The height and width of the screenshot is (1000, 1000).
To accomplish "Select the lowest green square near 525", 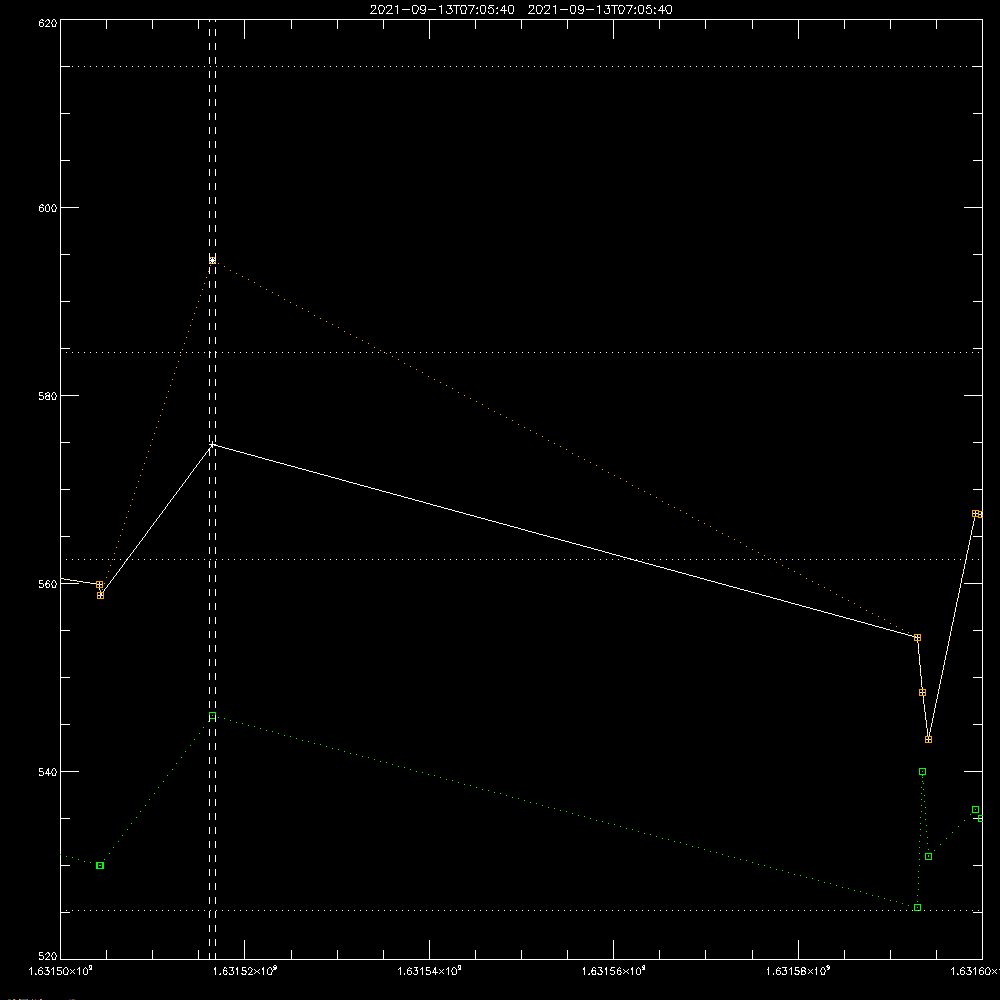I will [918, 908].
